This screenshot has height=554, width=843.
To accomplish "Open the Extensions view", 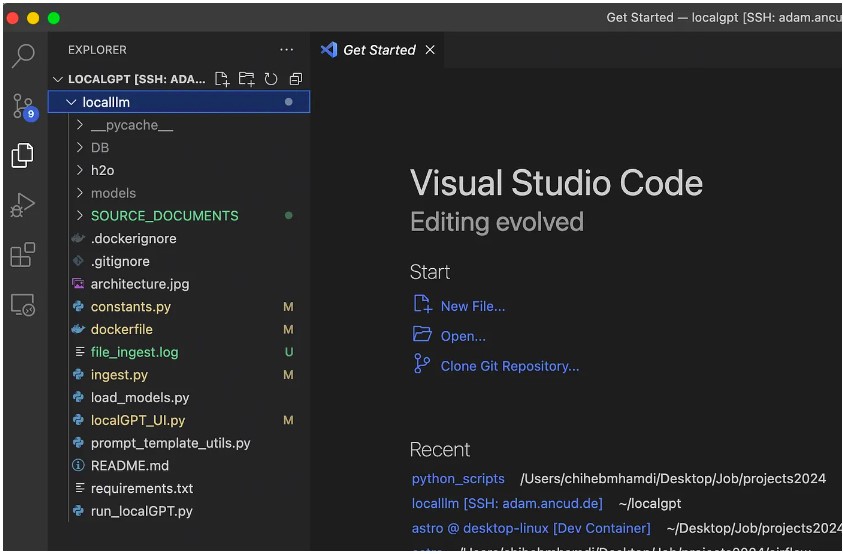I will point(22,255).
